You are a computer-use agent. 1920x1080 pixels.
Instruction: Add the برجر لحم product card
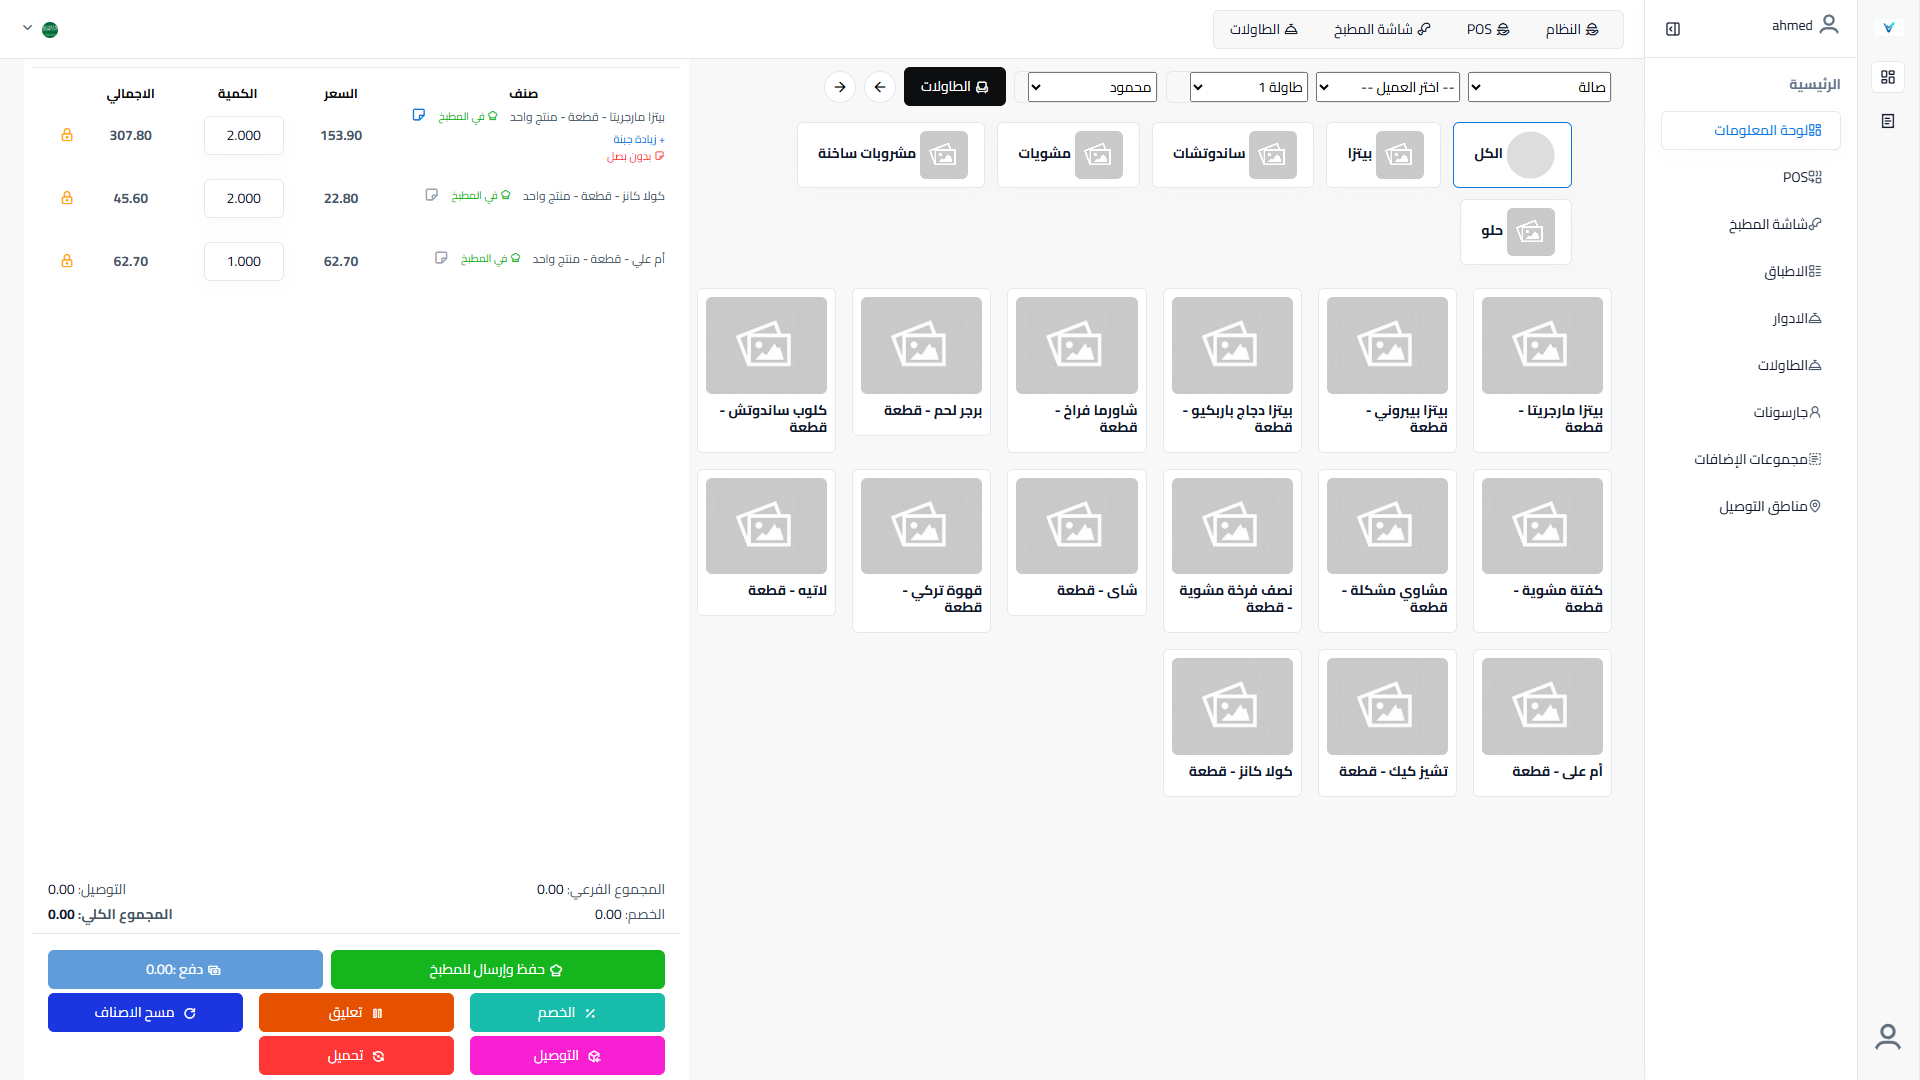click(x=921, y=362)
